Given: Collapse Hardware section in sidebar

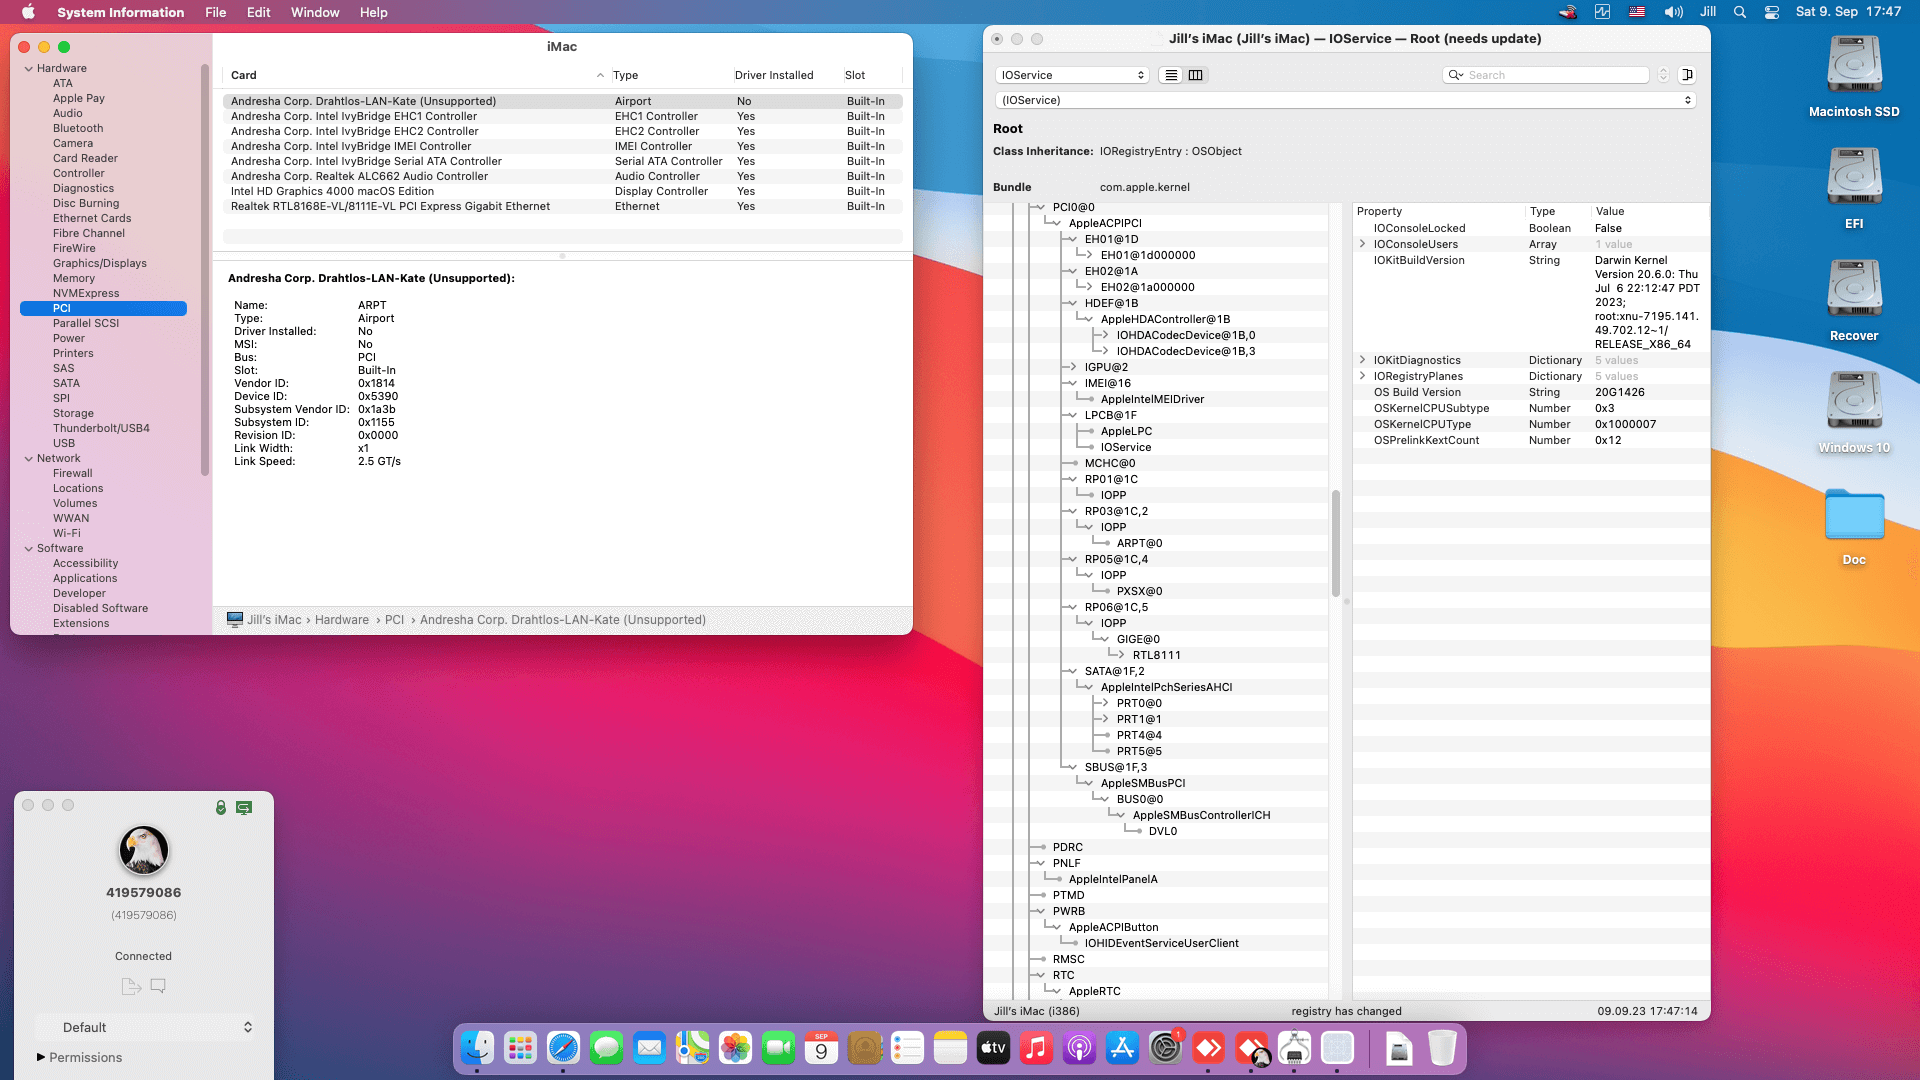Looking at the screenshot, I should point(28,68).
